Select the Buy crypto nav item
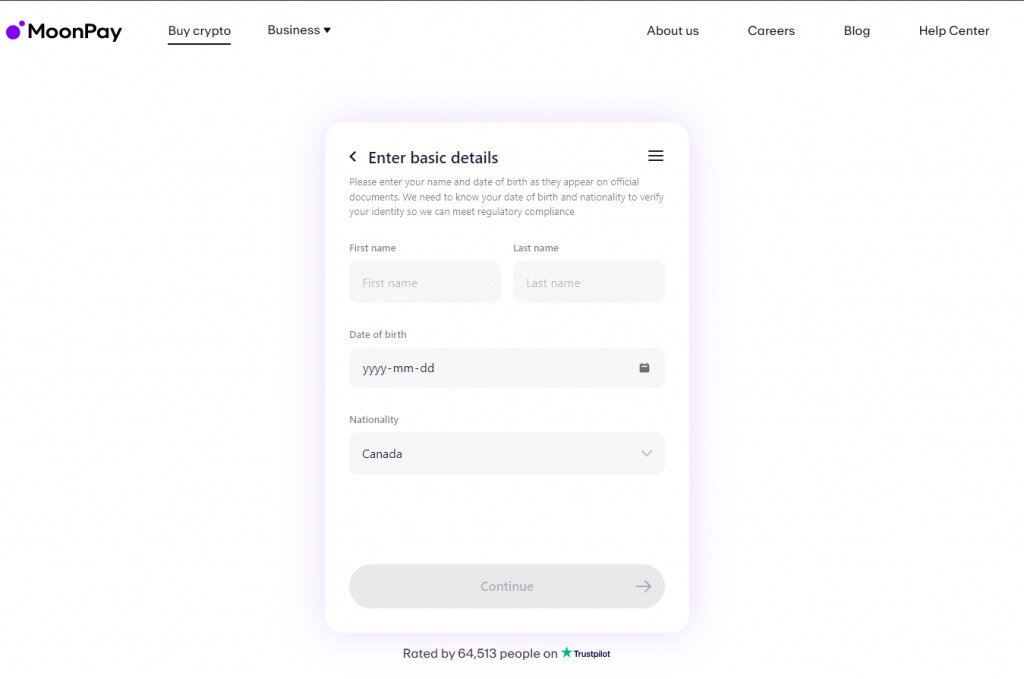Screen dimensions: 1024x679 point(198,30)
